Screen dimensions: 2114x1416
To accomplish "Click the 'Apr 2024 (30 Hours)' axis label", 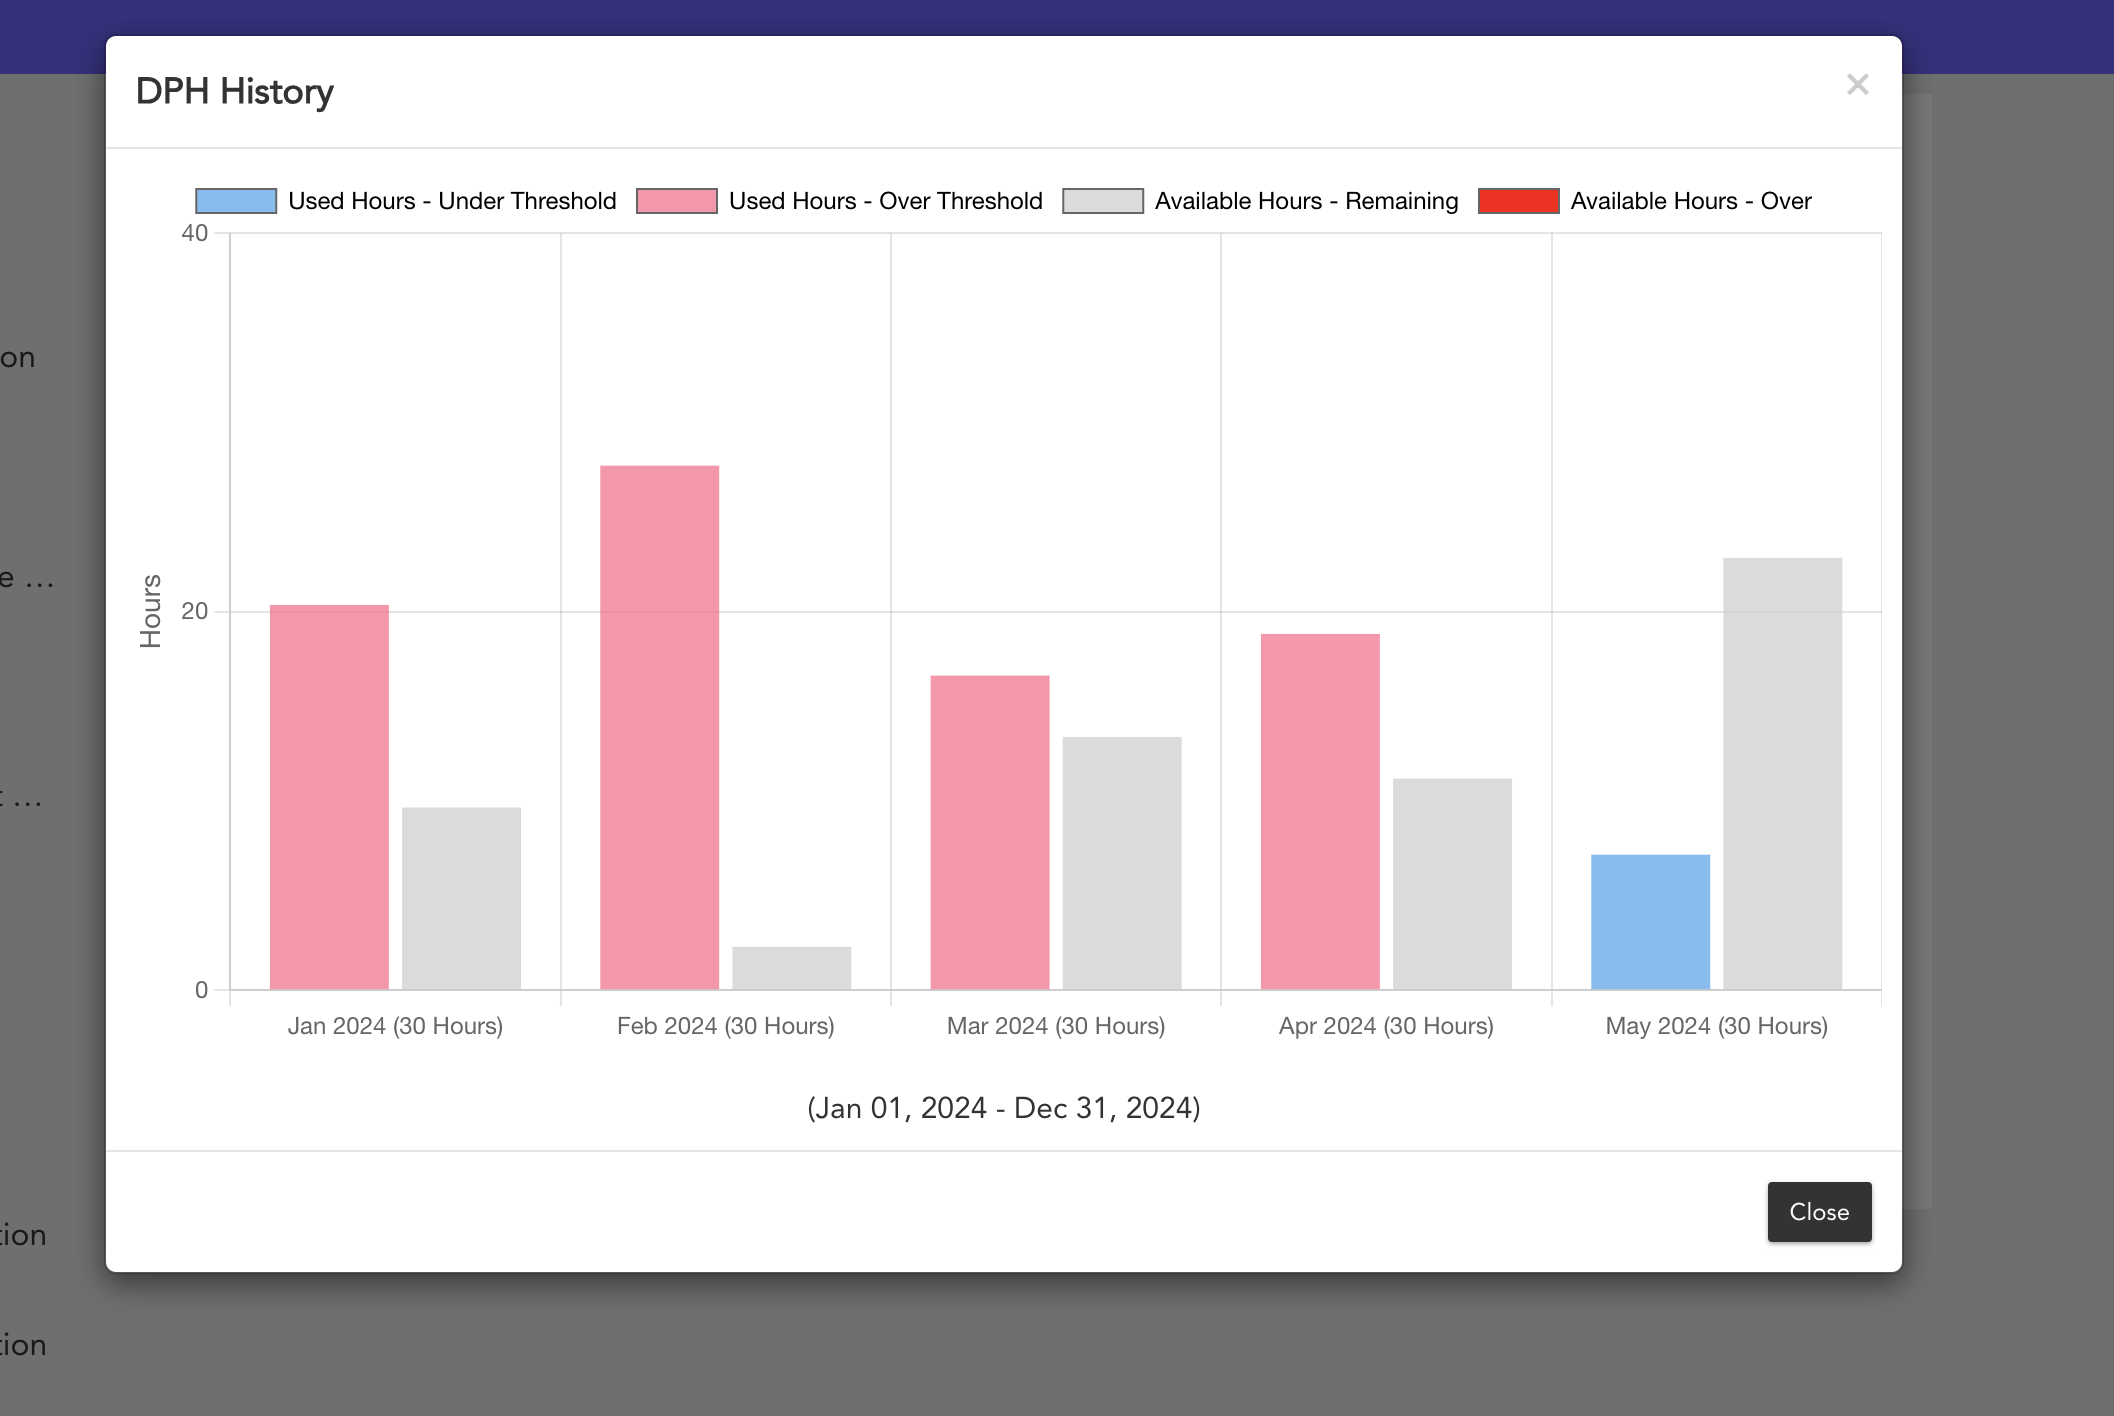I will click(1386, 1026).
